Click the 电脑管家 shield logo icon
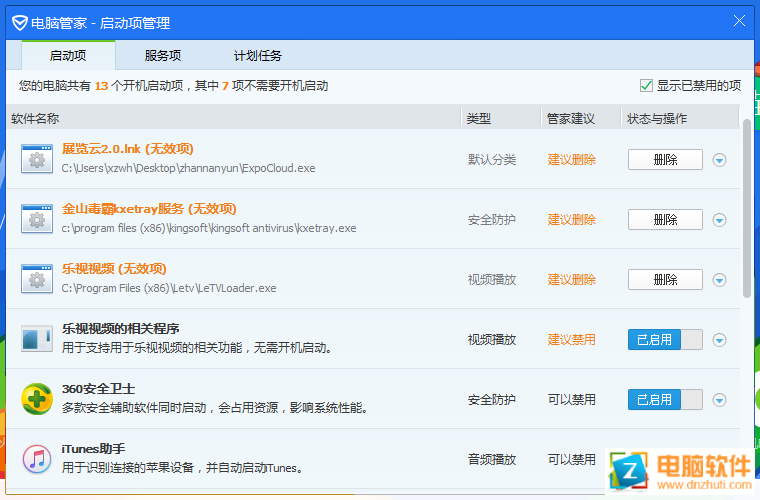 [19, 23]
